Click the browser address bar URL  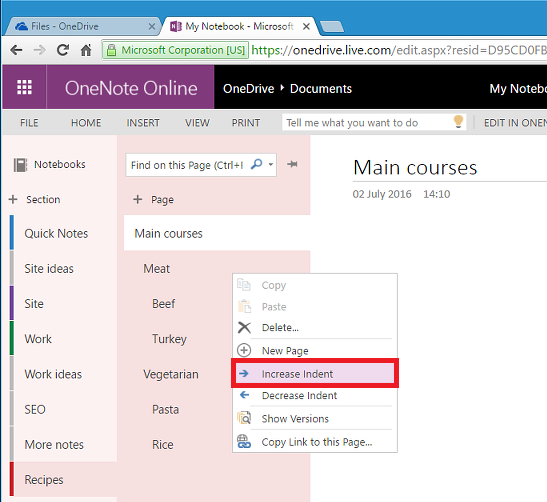pos(398,50)
